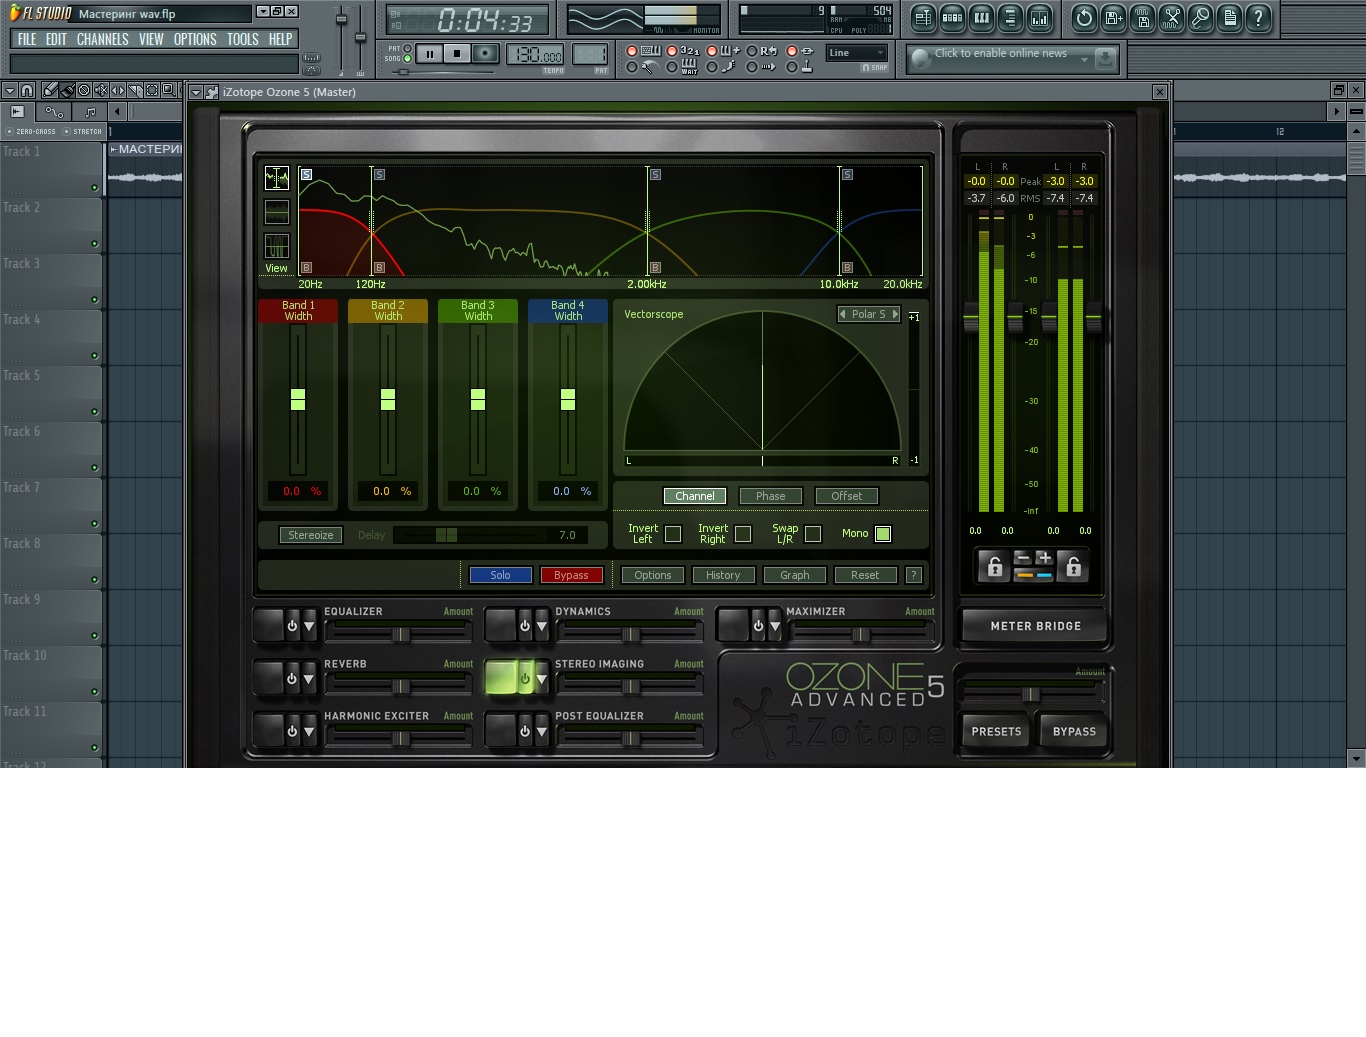The width and height of the screenshot is (1366, 1037).
Task: Enable the Maximizer module power button
Action: tap(758, 626)
